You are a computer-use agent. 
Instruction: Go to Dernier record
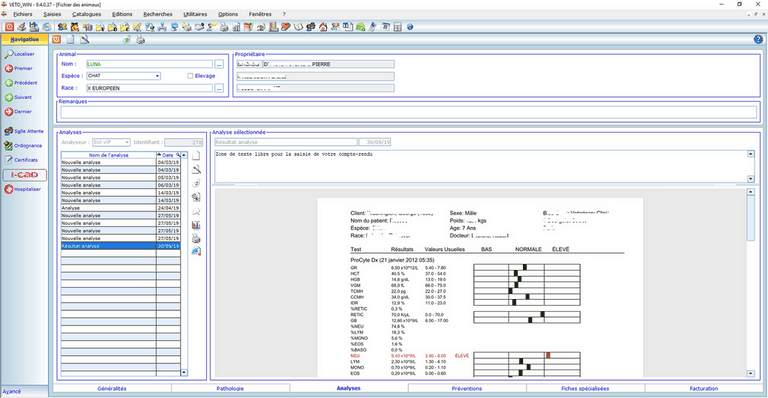point(18,112)
